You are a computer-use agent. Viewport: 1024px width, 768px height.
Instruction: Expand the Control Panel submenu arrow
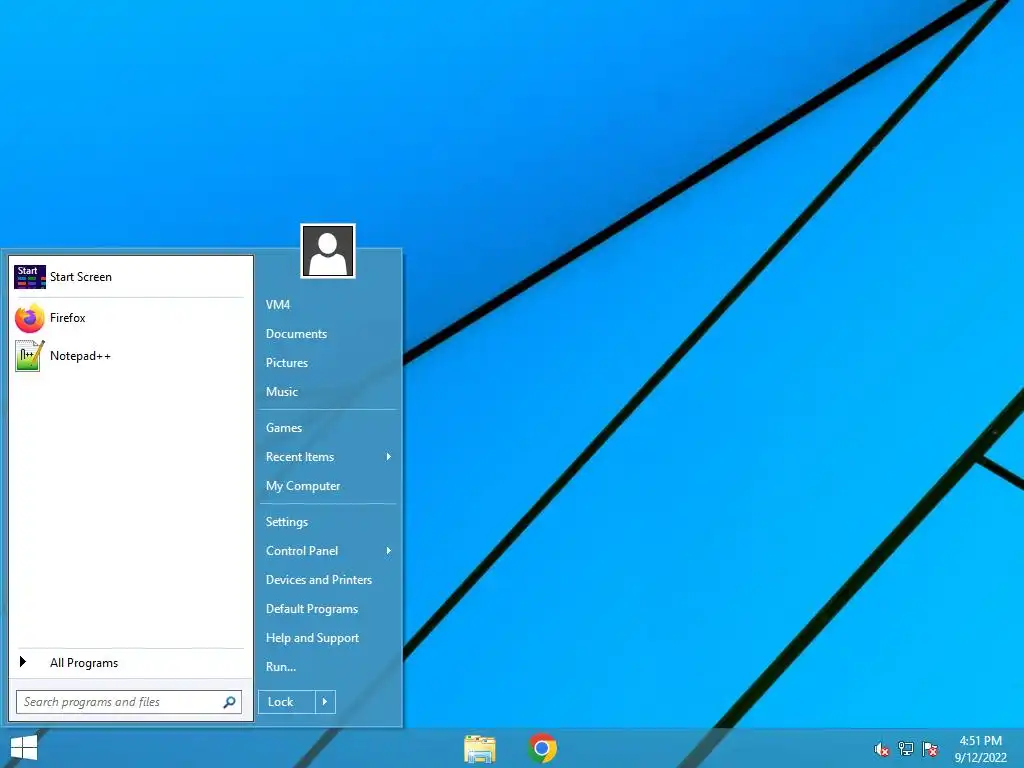point(389,551)
